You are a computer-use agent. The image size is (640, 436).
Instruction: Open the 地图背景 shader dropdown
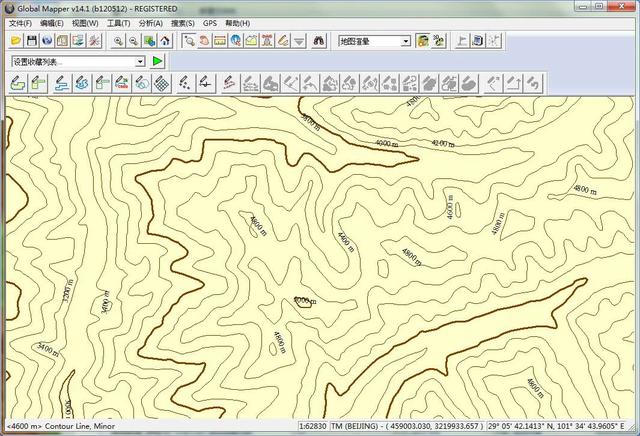pyautogui.click(x=374, y=41)
